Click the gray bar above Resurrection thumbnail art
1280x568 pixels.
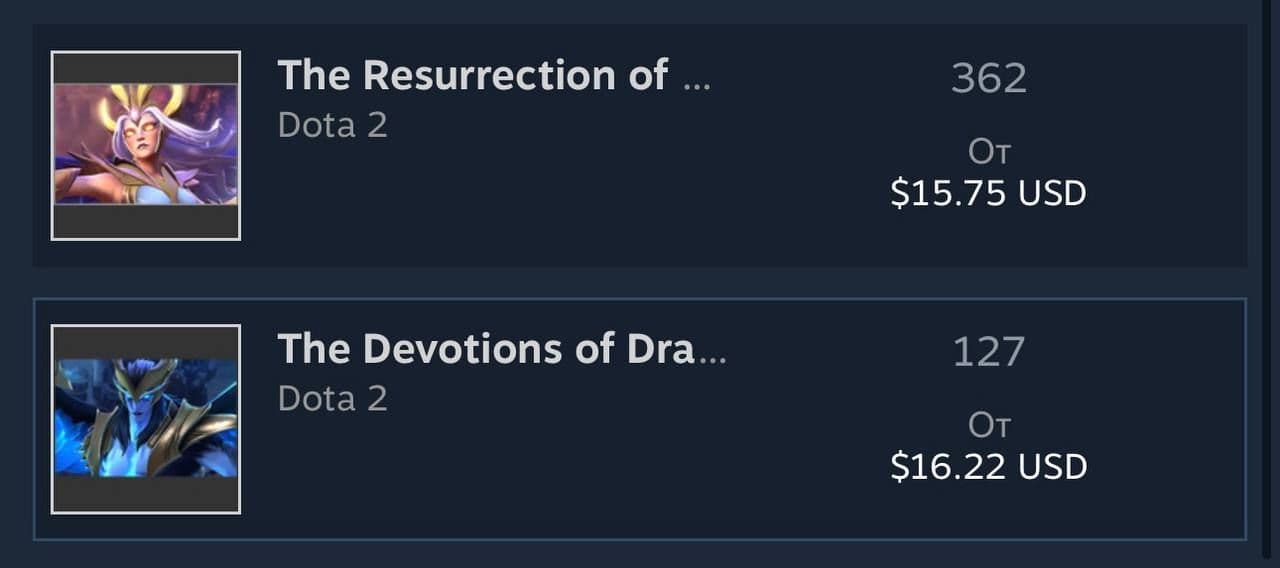(146, 68)
